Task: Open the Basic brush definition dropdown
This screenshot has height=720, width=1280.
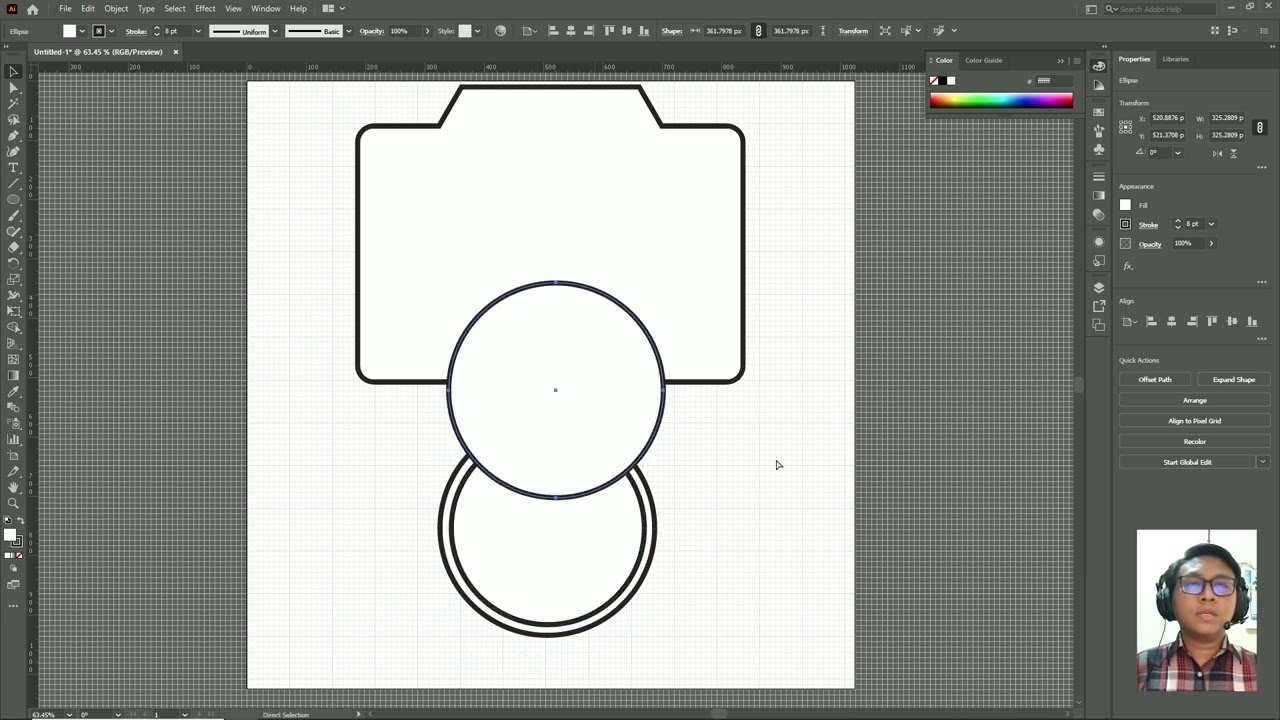Action: pyautogui.click(x=349, y=31)
